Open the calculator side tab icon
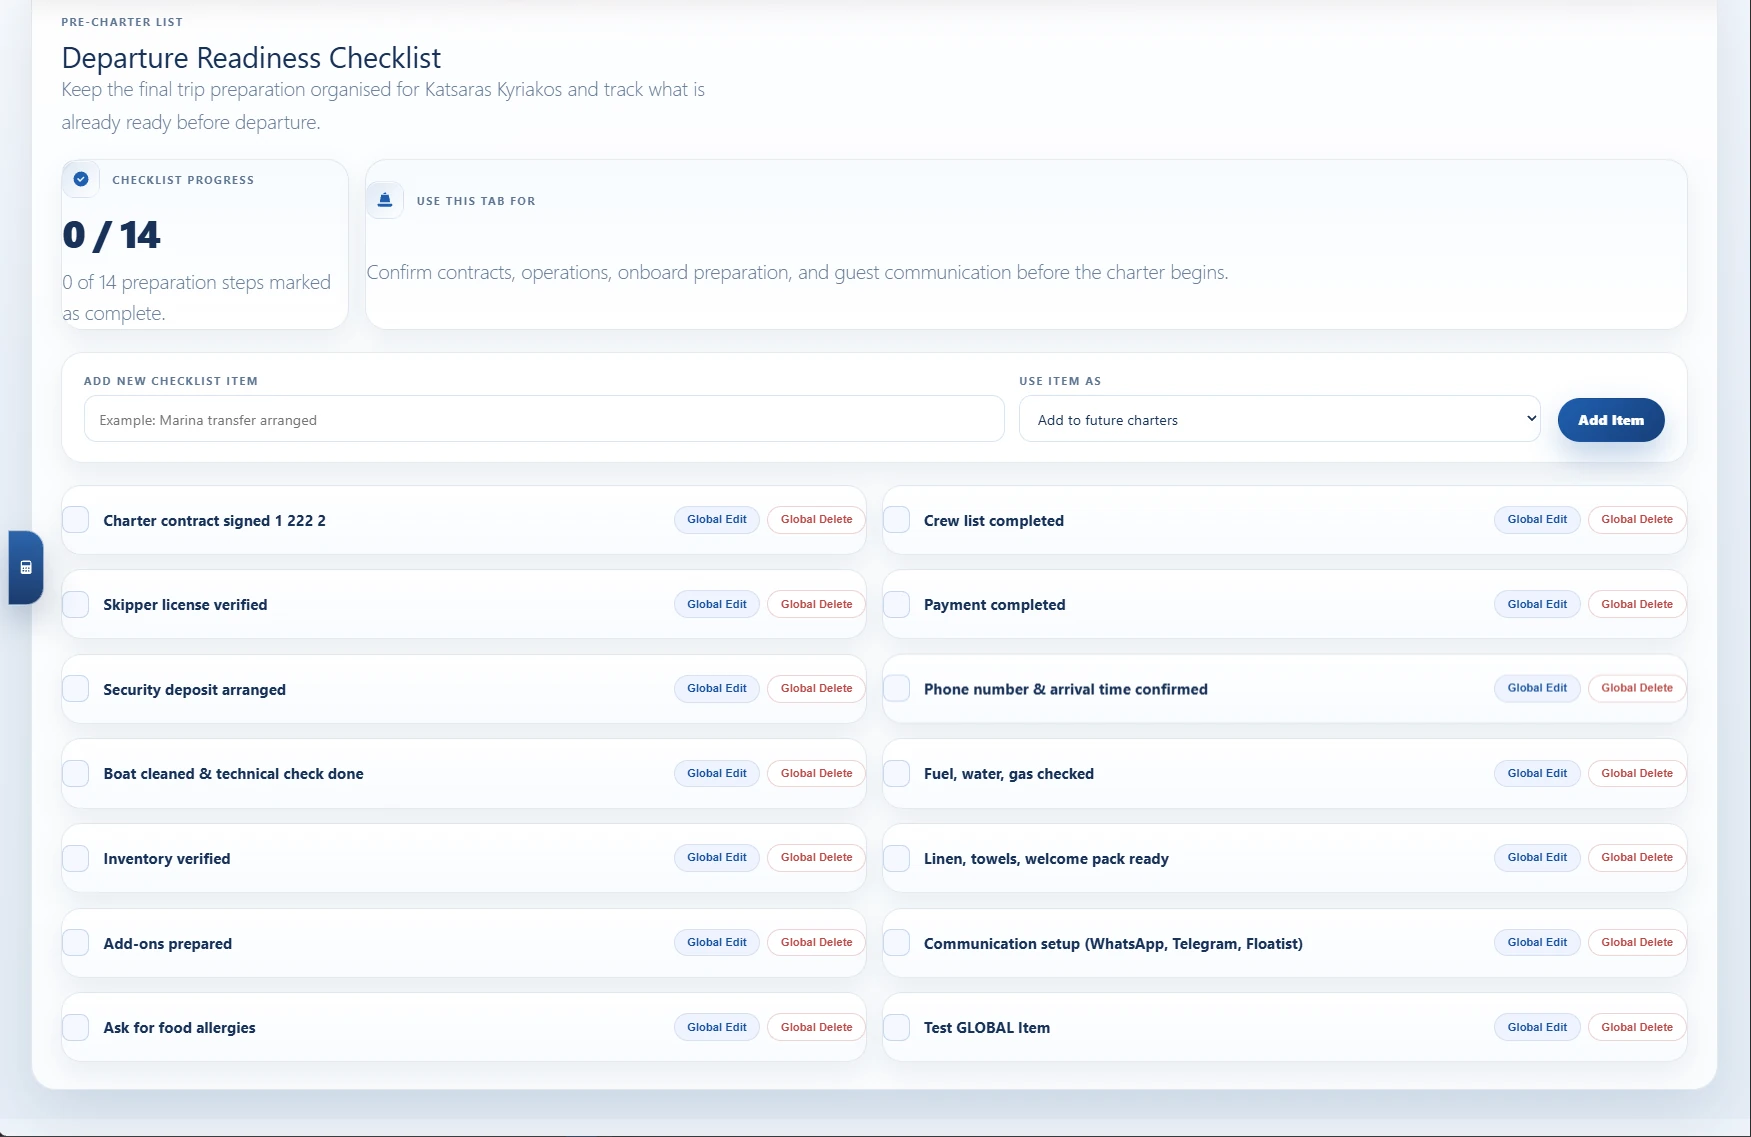 coord(26,567)
